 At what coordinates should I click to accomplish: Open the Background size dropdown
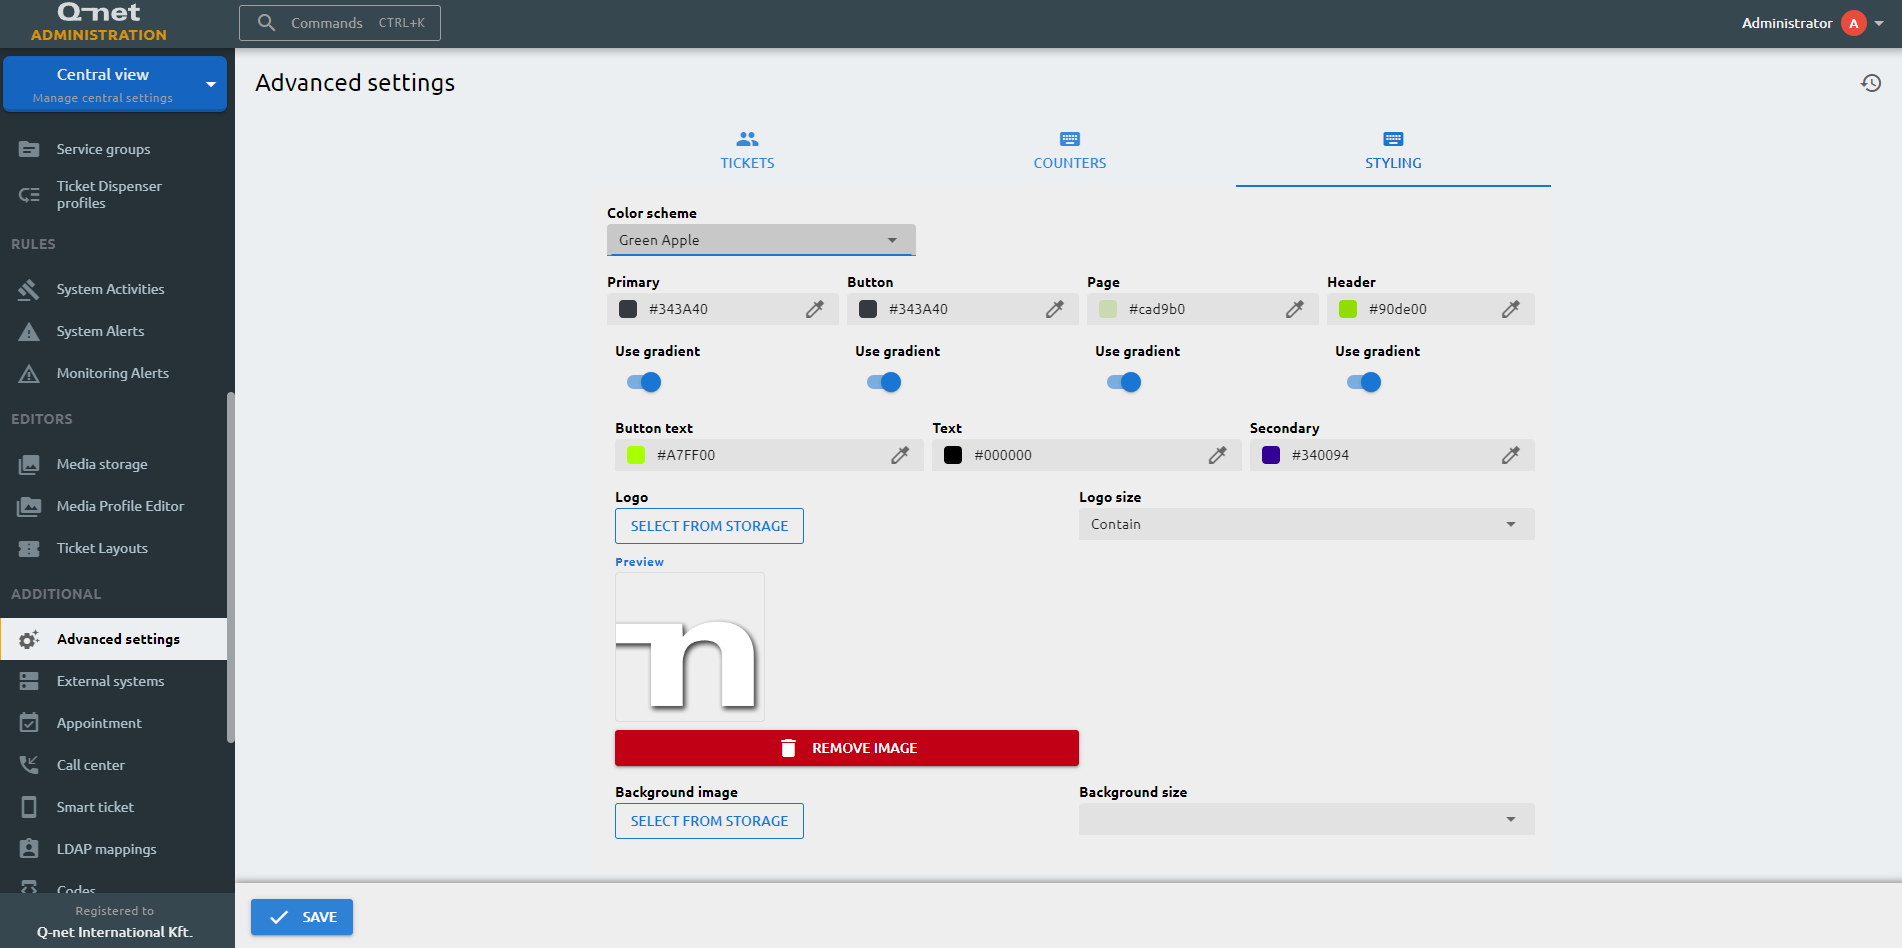click(x=1306, y=819)
